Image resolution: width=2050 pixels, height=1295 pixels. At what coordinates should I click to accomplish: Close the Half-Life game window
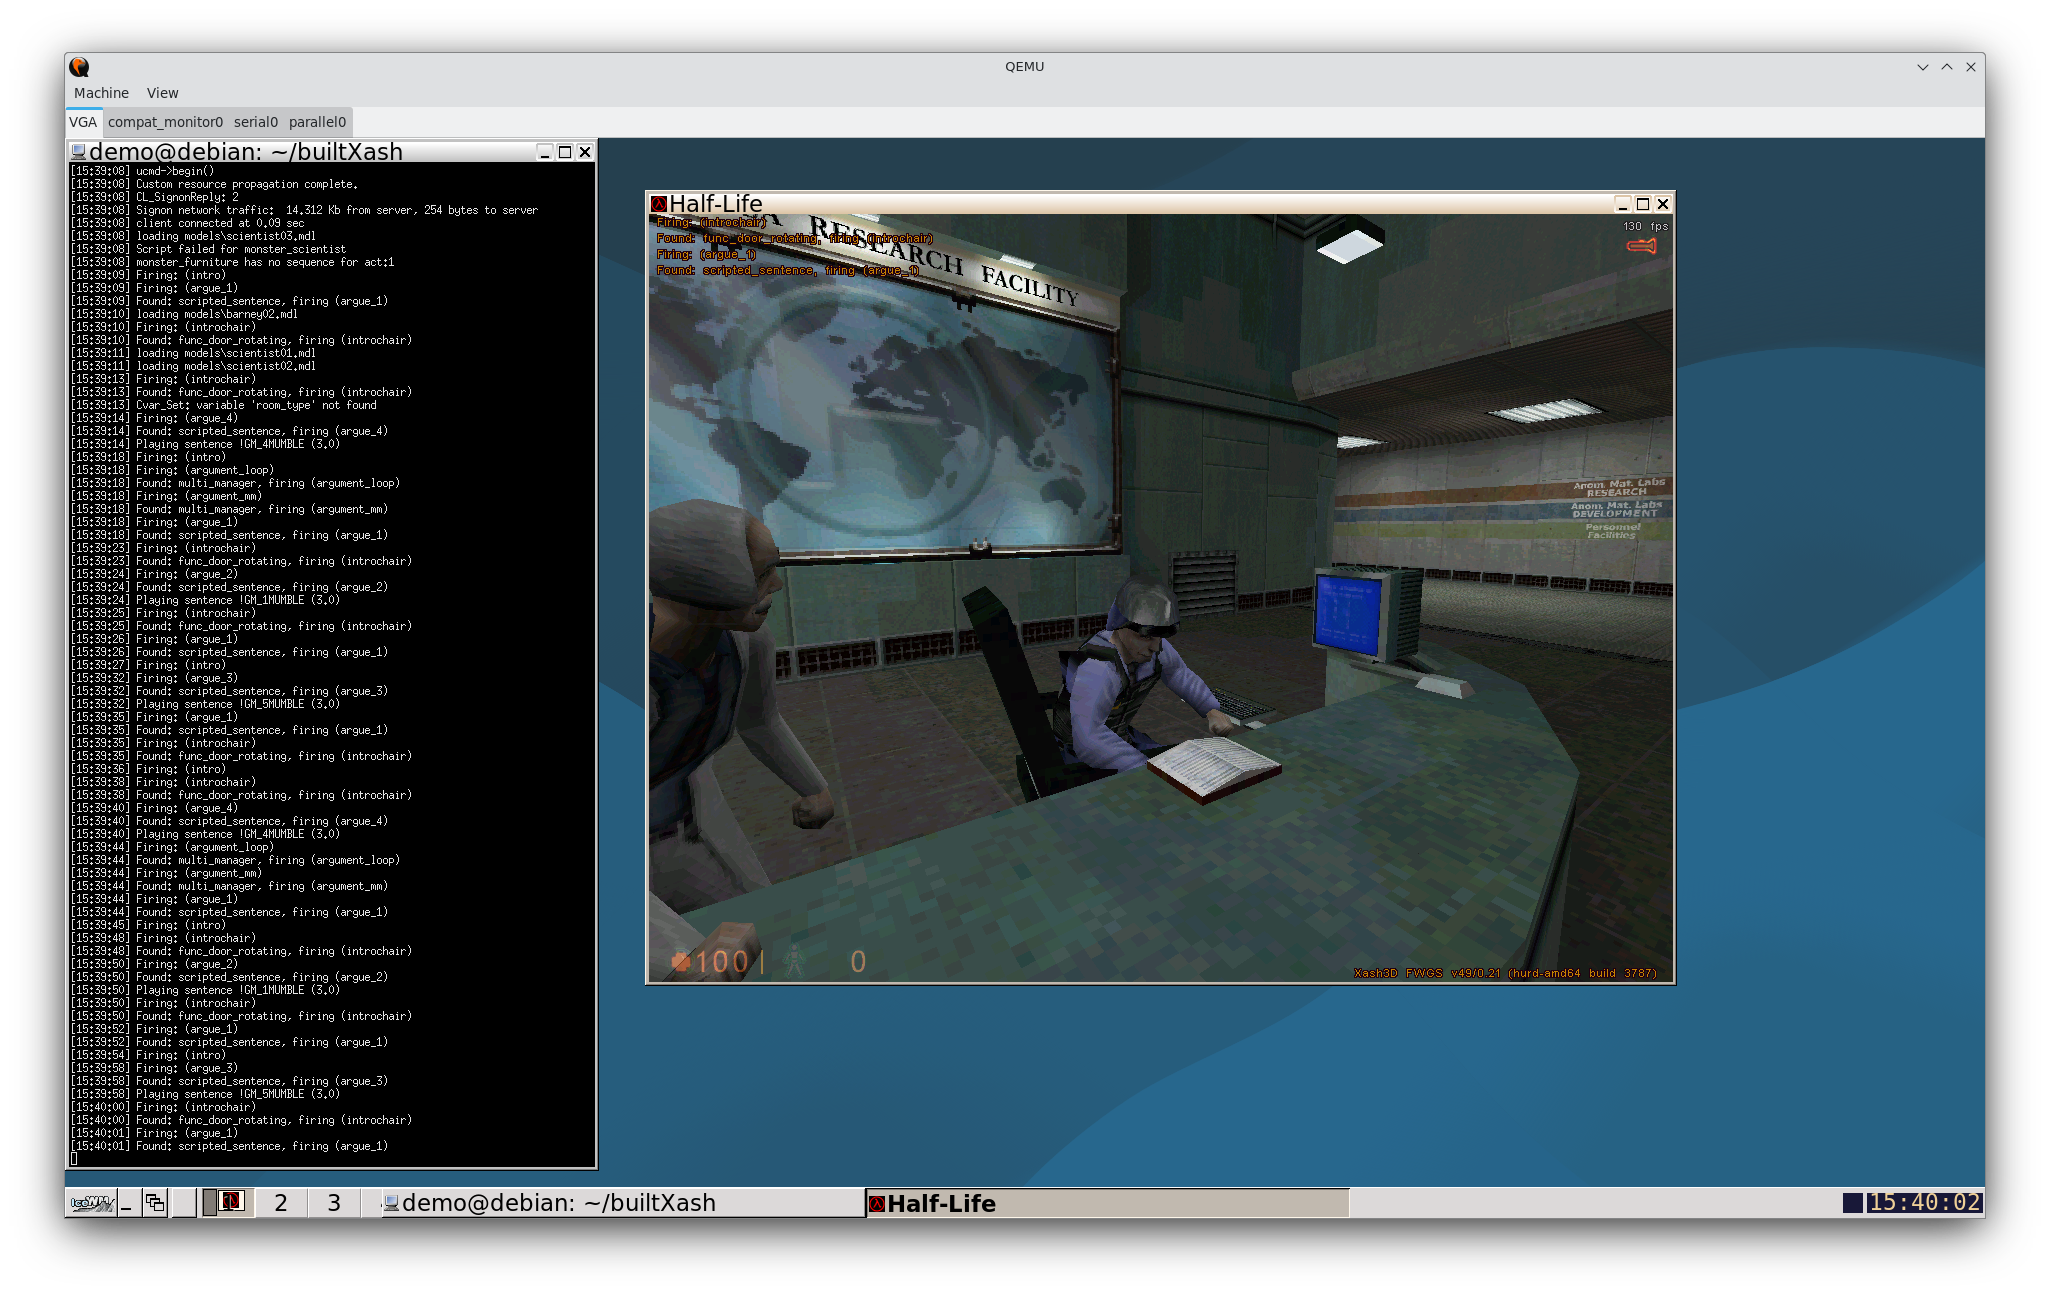click(x=1663, y=204)
